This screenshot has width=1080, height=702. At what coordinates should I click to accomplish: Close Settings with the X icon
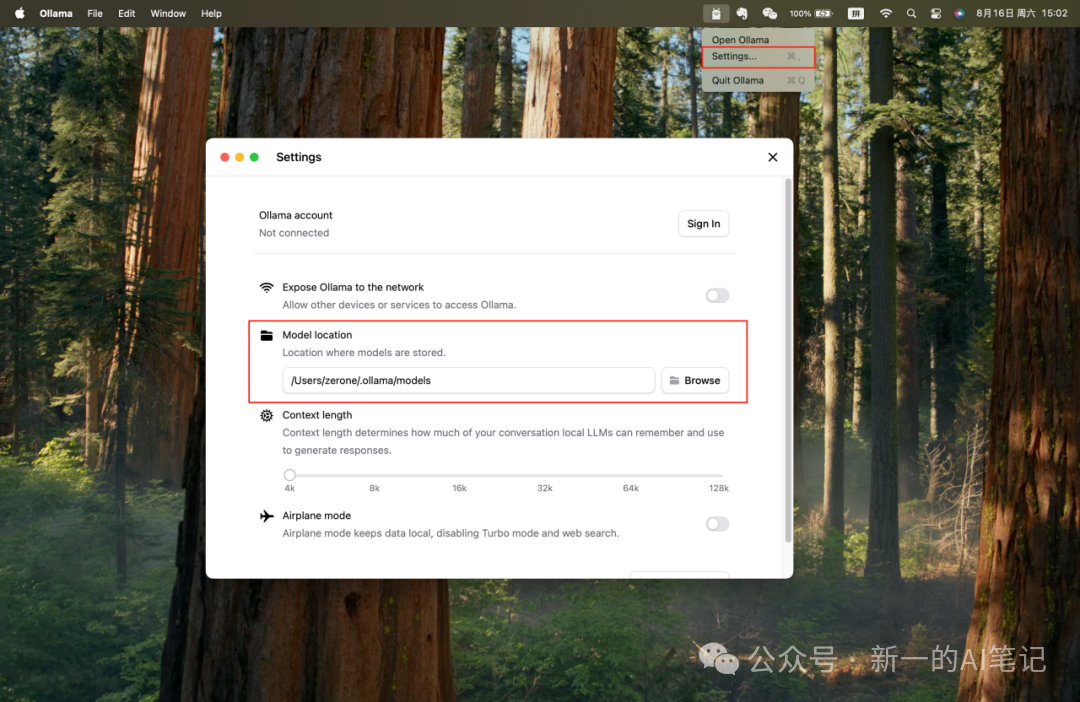point(773,157)
